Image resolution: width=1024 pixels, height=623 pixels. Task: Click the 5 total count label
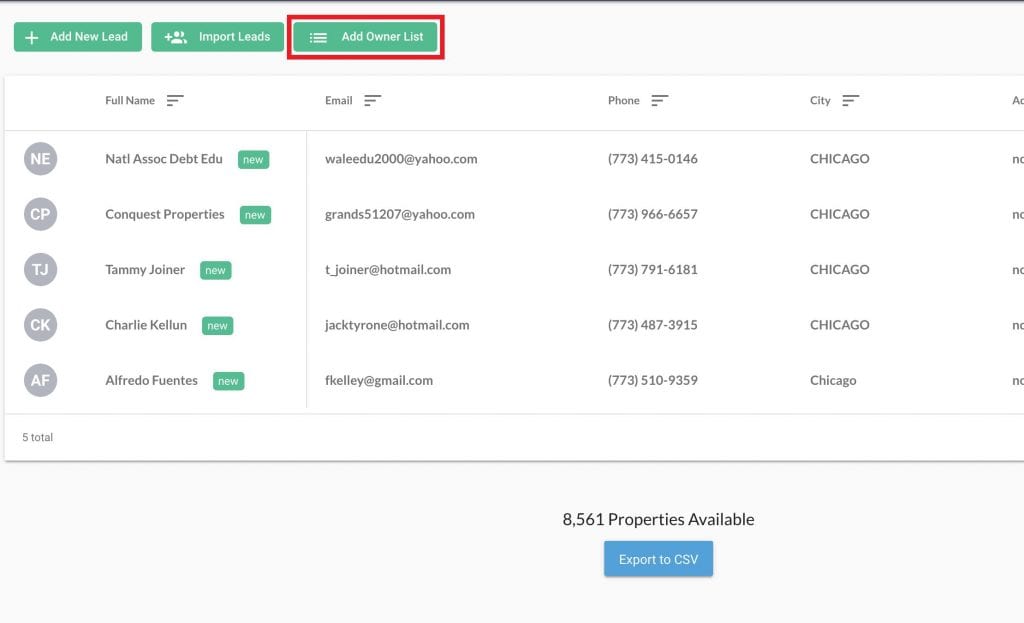coord(38,437)
